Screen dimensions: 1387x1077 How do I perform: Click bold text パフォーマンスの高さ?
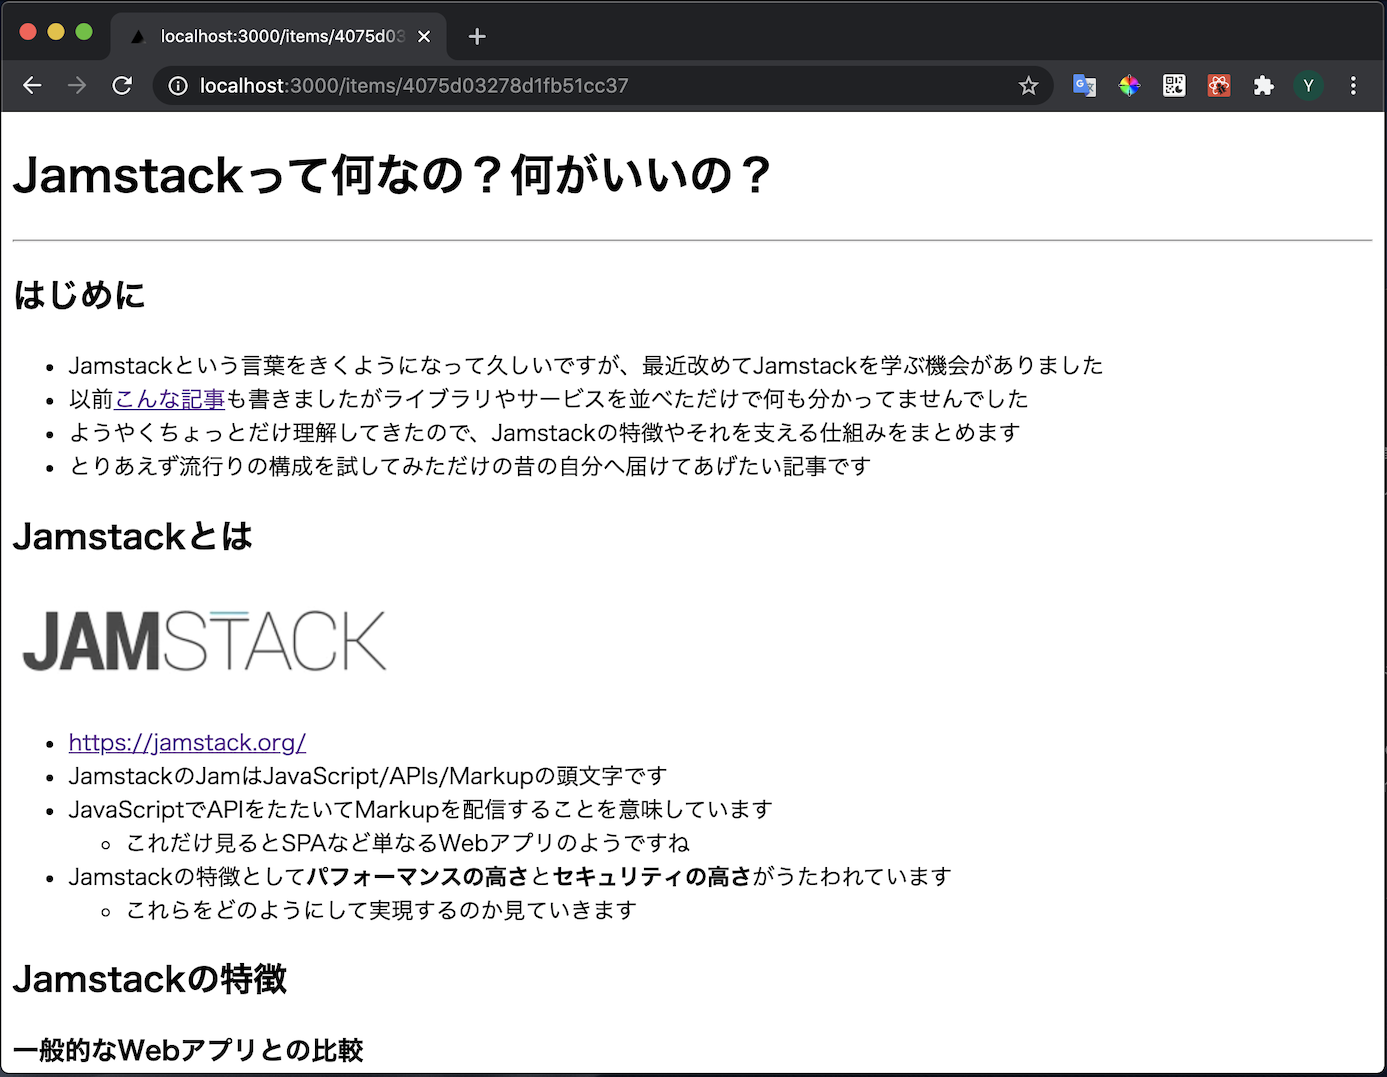(417, 877)
